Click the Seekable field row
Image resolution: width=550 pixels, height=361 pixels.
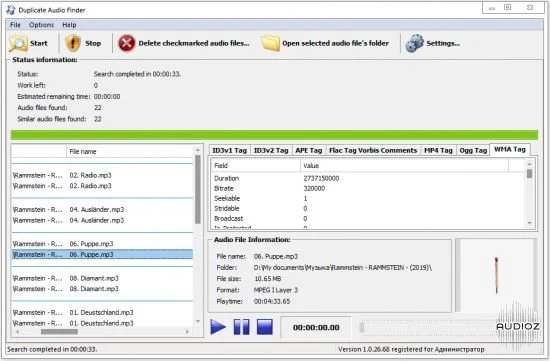point(368,198)
